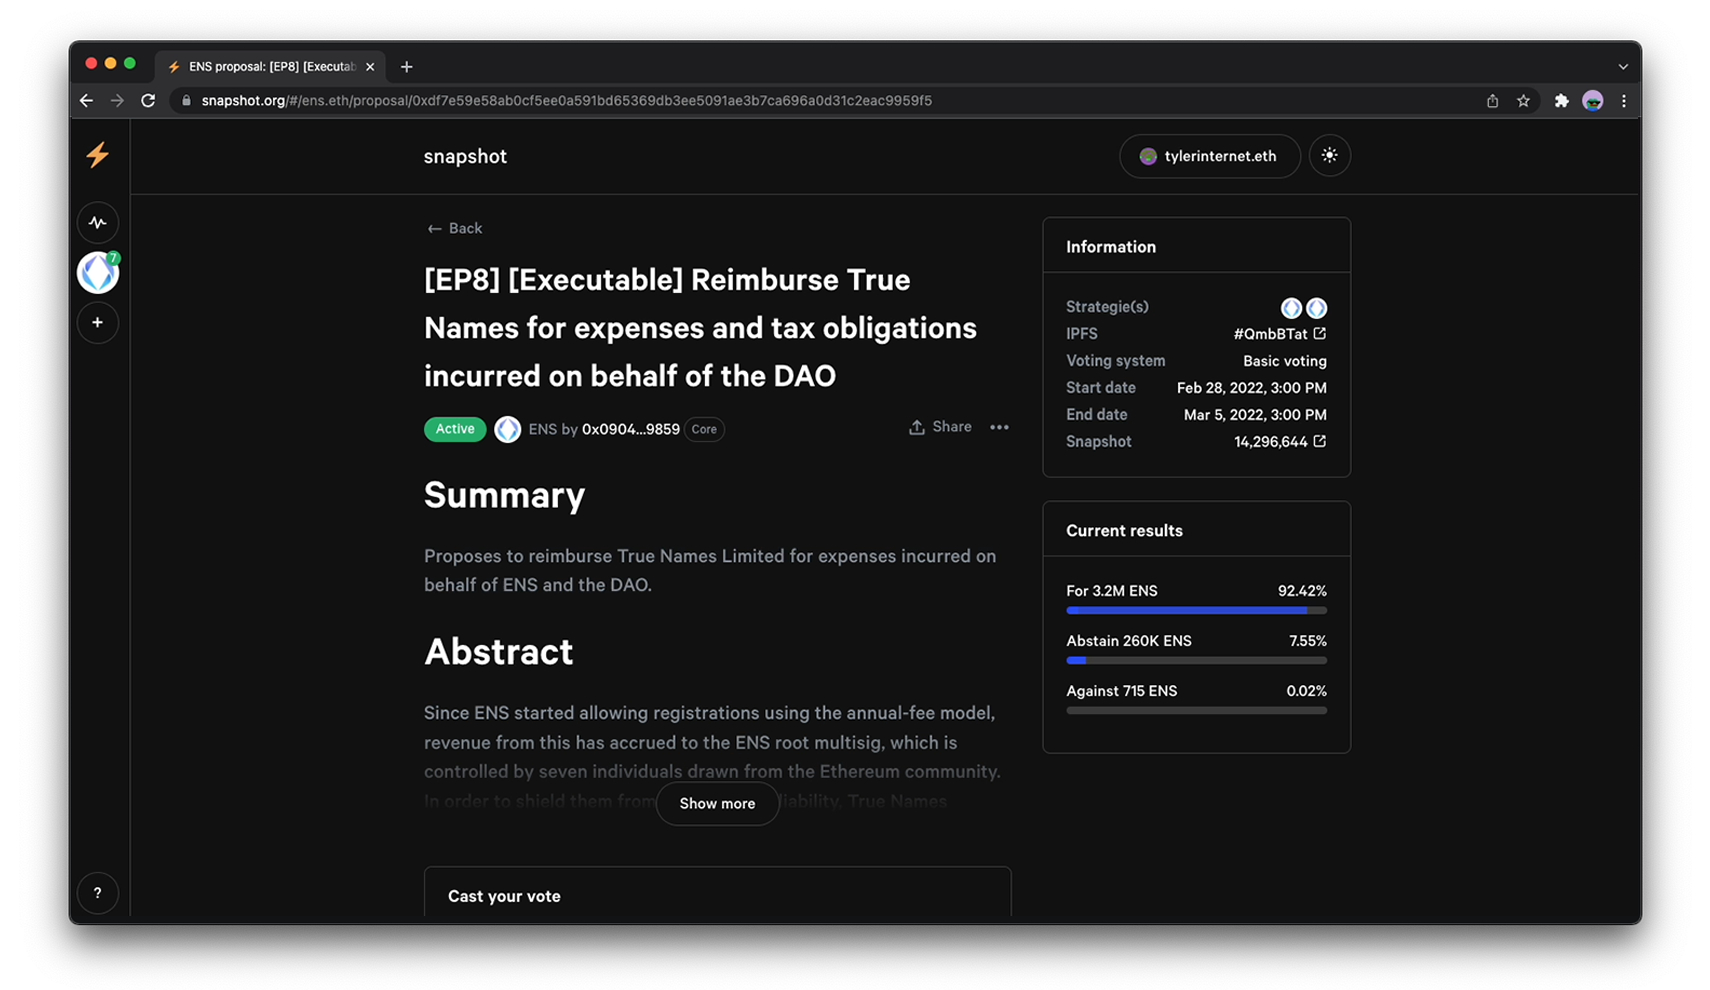Viewport: 1710px width, 990px height.
Task: Expand the proposal text with Show more
Action: point(717,803)
